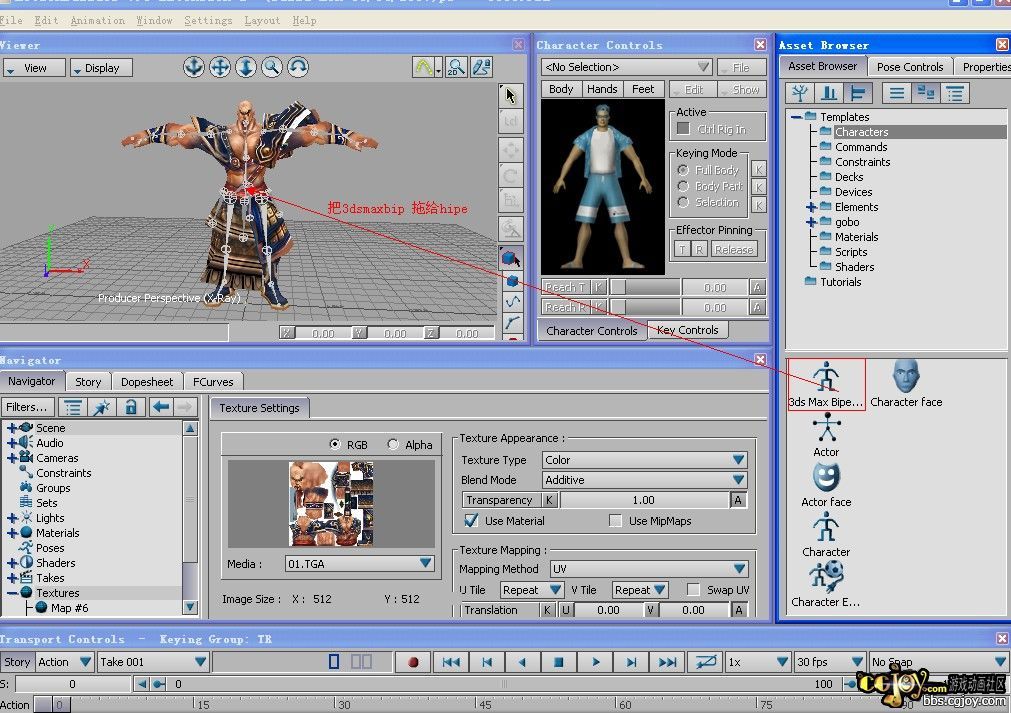Click the stop button in Transport Controls
Screen dimensions: 1011x713
click(559, 662)
